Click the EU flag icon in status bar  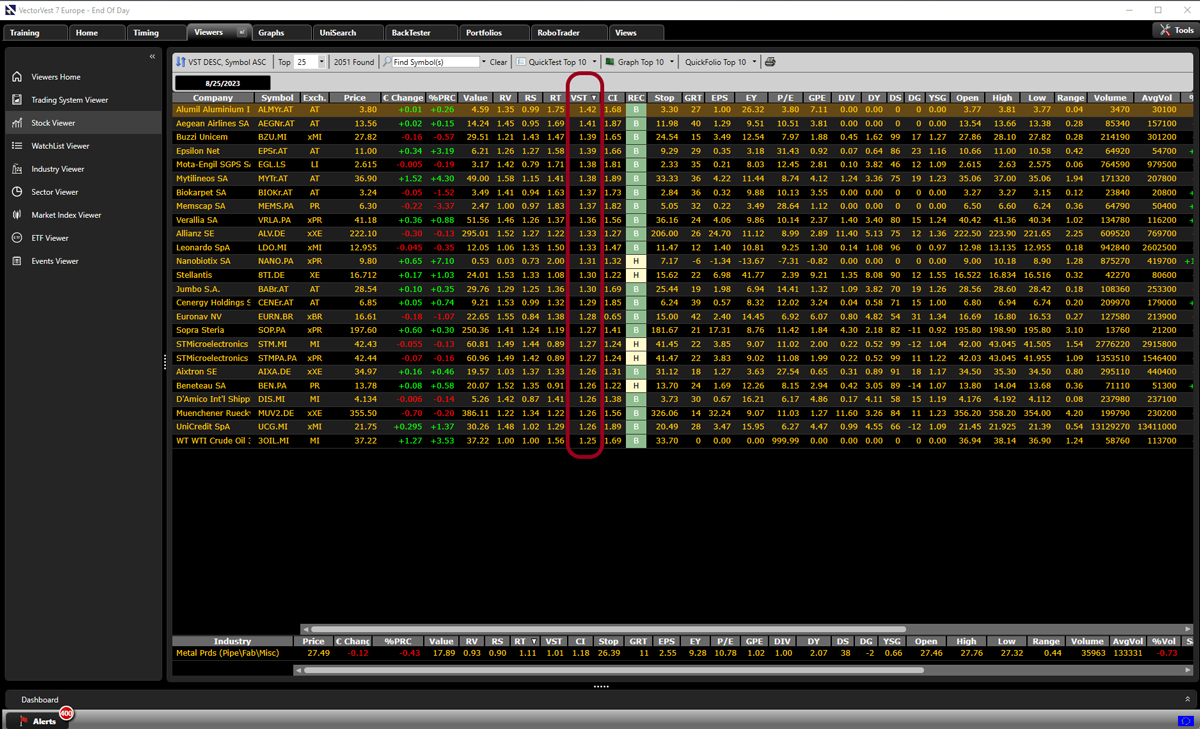(x=1186, y=720)
